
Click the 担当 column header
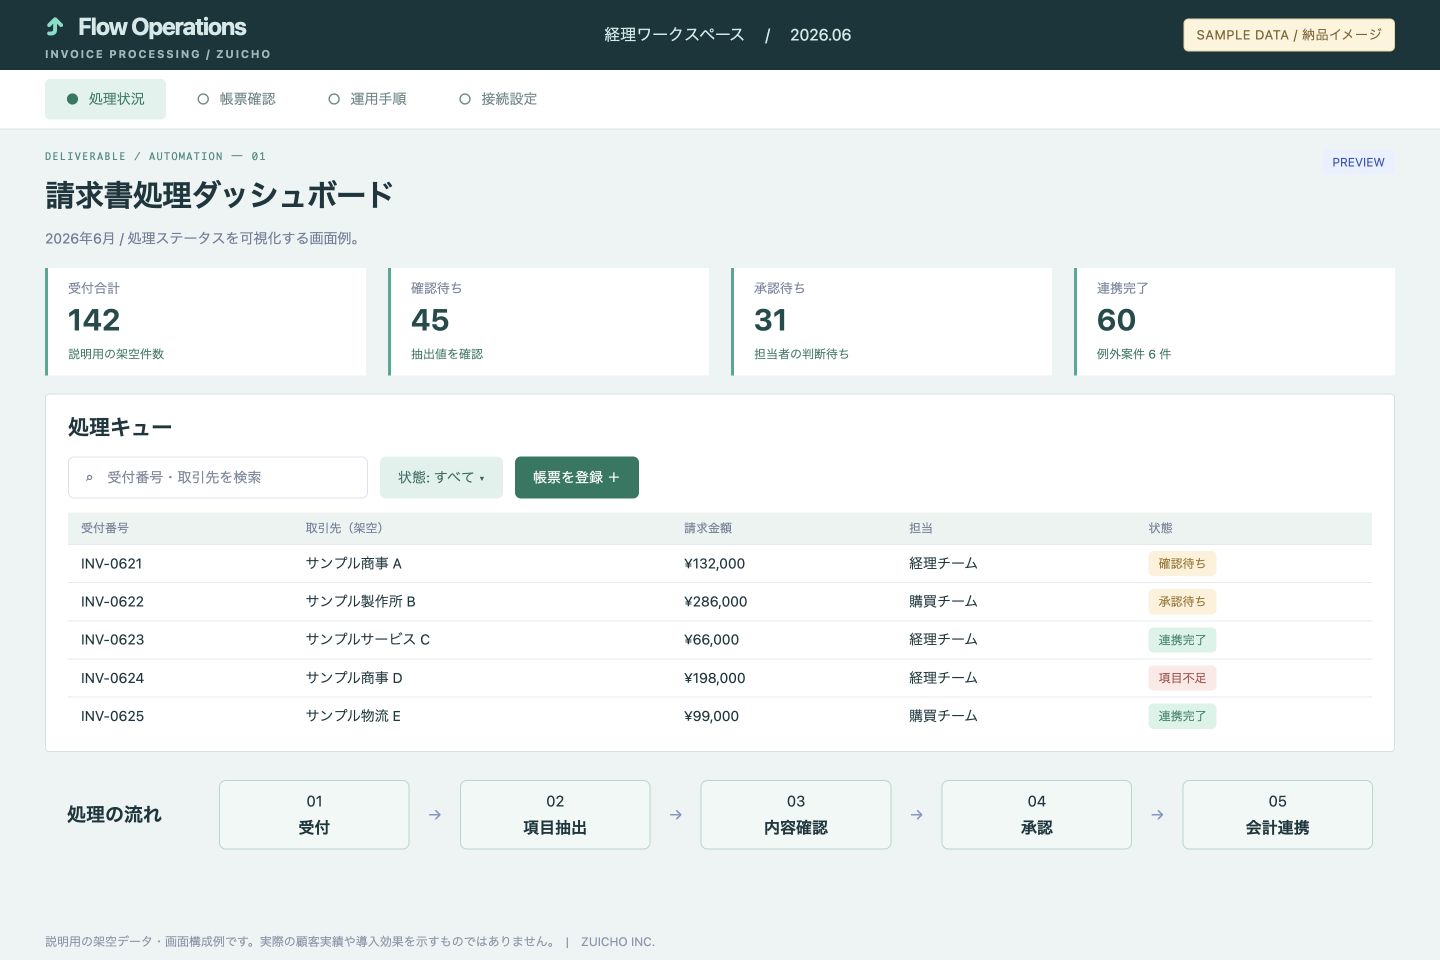click(x=921, y=528)
